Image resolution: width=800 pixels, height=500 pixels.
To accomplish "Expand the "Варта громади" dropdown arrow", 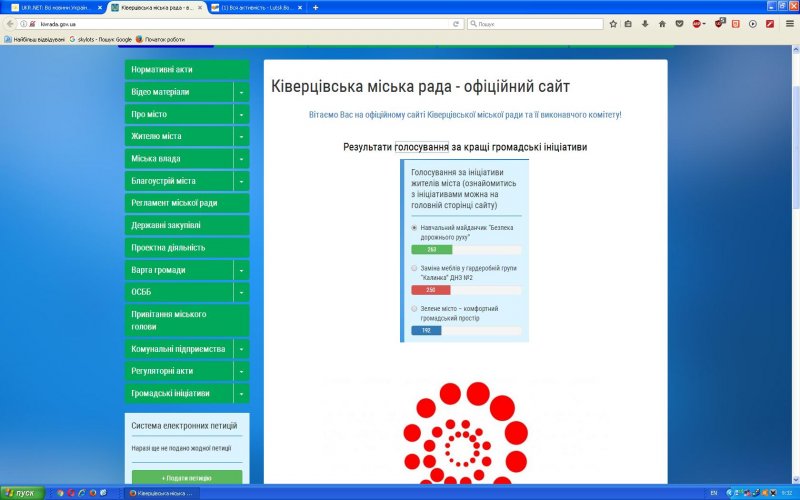I will (x=241, y=270).
